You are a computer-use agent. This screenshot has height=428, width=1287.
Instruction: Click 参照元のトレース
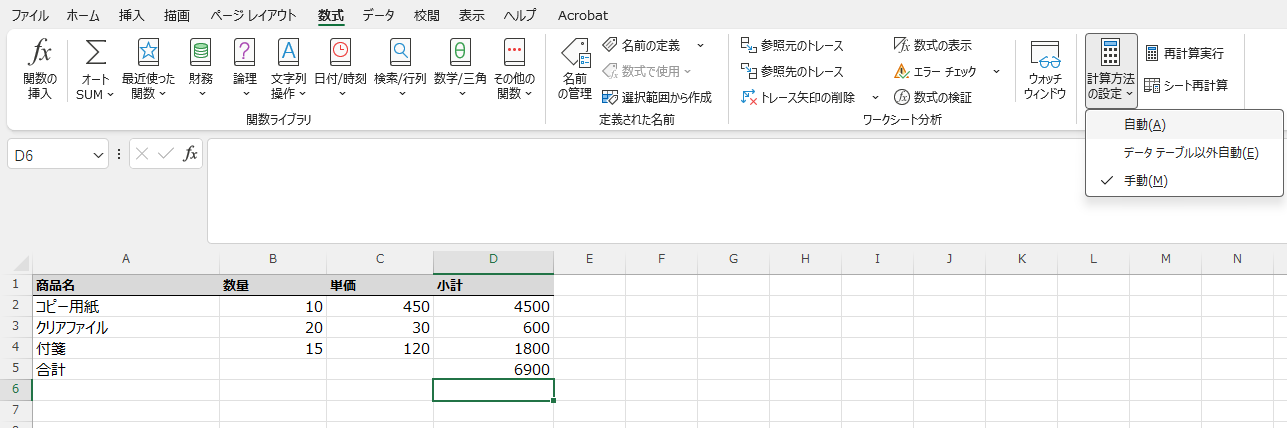point(792,45)
